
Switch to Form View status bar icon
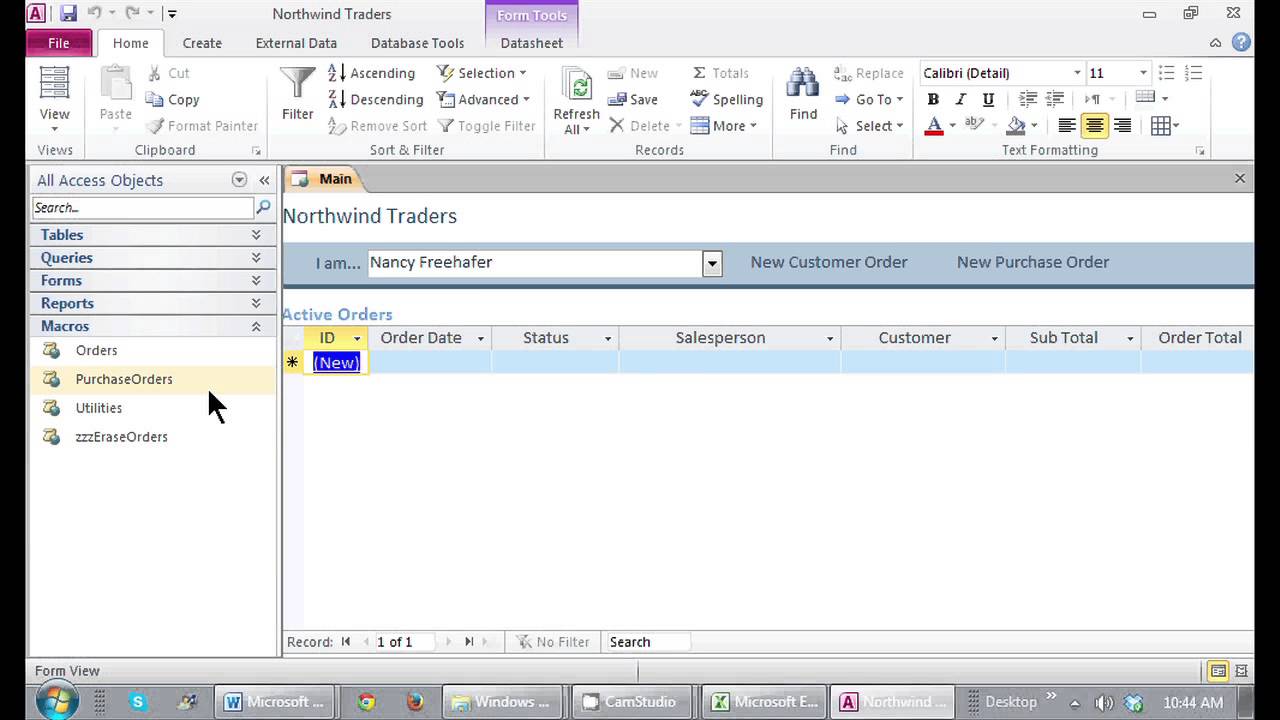click(1218, 671)
